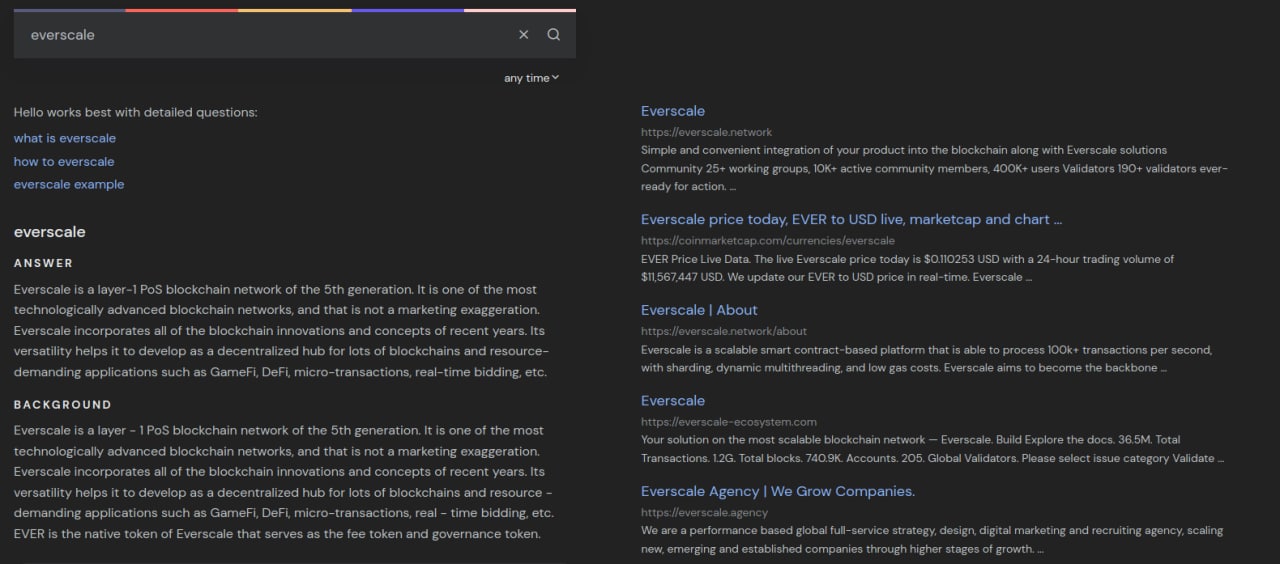Select the "how to everscale" suggestion
This screenshot has width=1280, height=564.
(64, 161)
